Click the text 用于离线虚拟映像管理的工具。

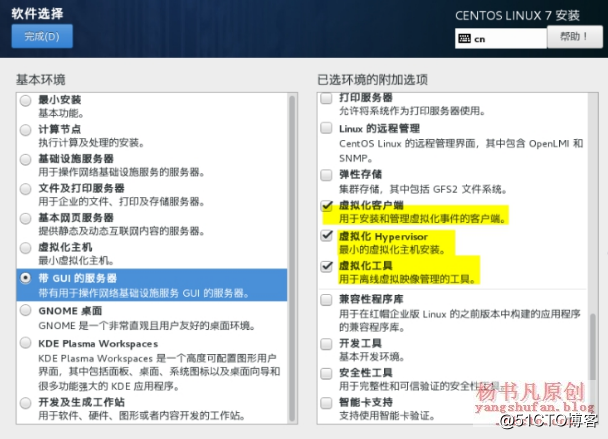point(408,279)
